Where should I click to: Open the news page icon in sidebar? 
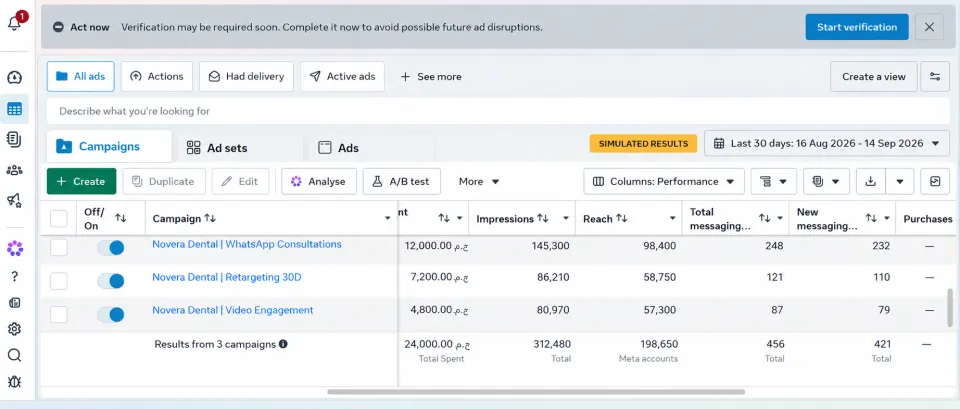tap(15, 302)
